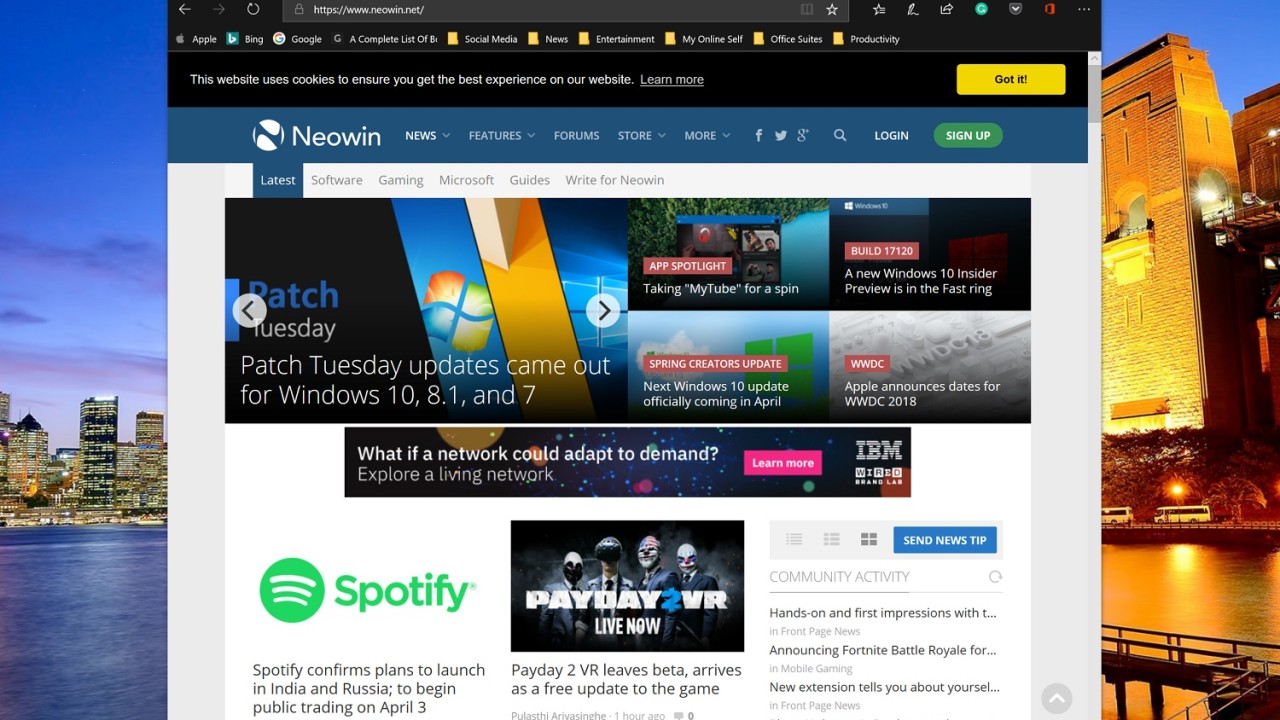
Task: Open FORUMS in the navigation bar
Action: tap(577, 136)
